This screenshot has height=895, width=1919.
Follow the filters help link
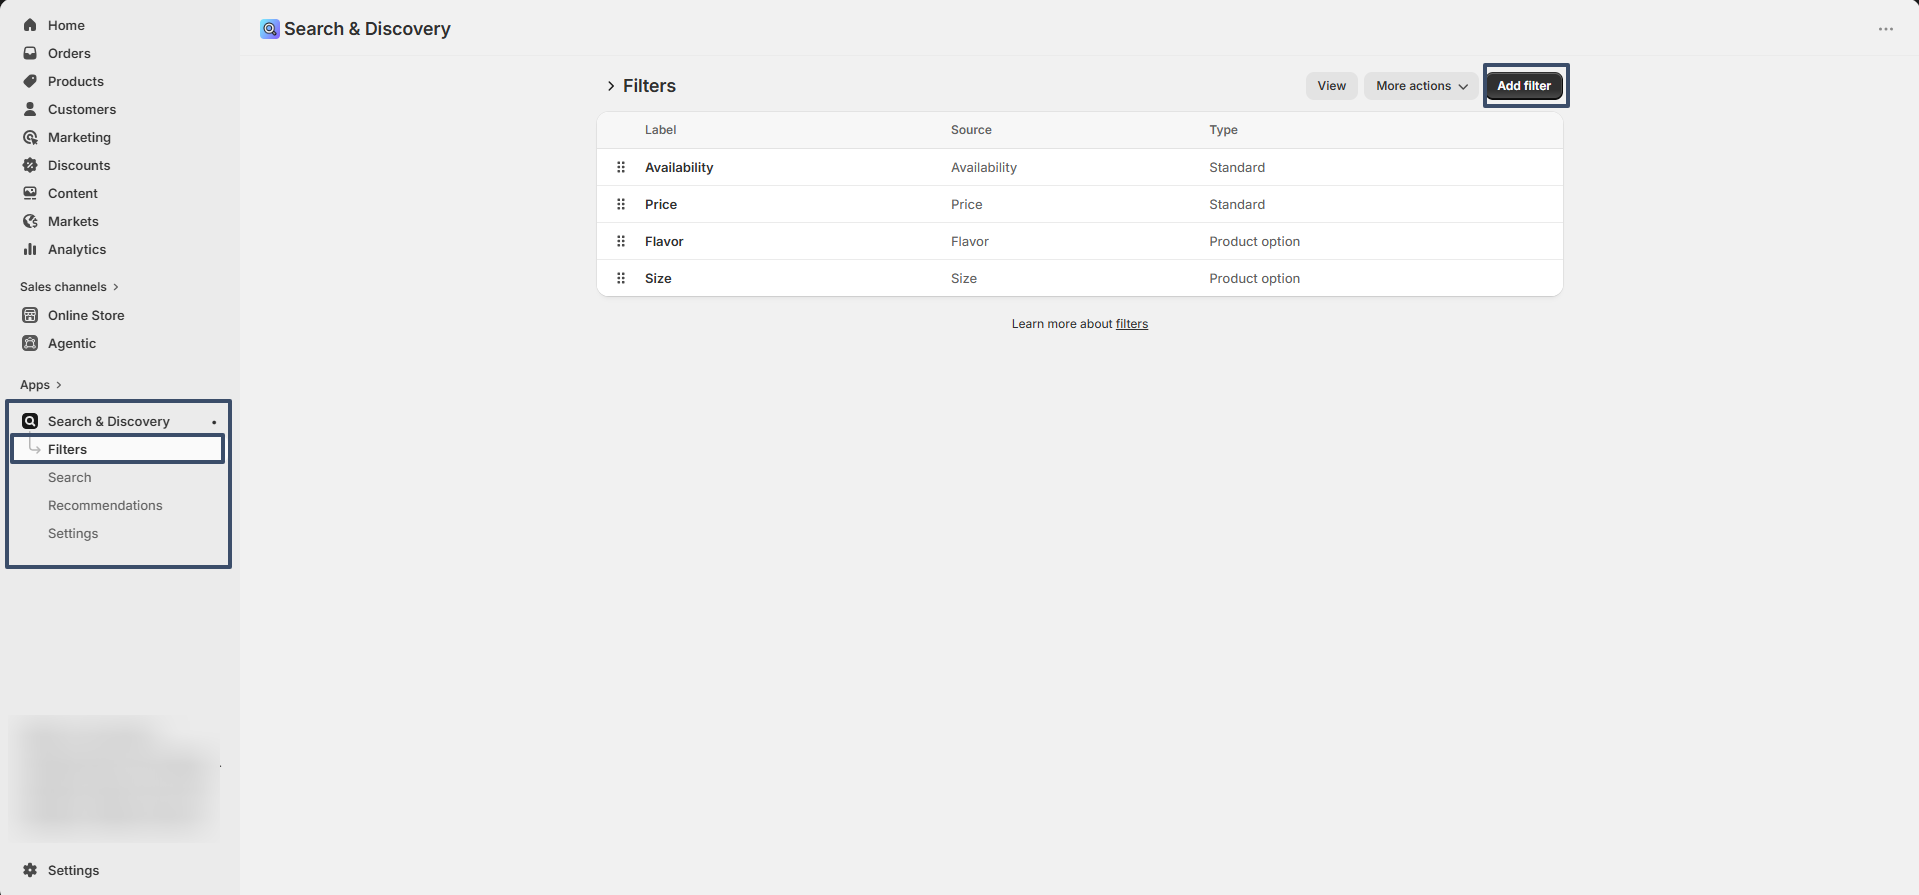coord(1132,324)
